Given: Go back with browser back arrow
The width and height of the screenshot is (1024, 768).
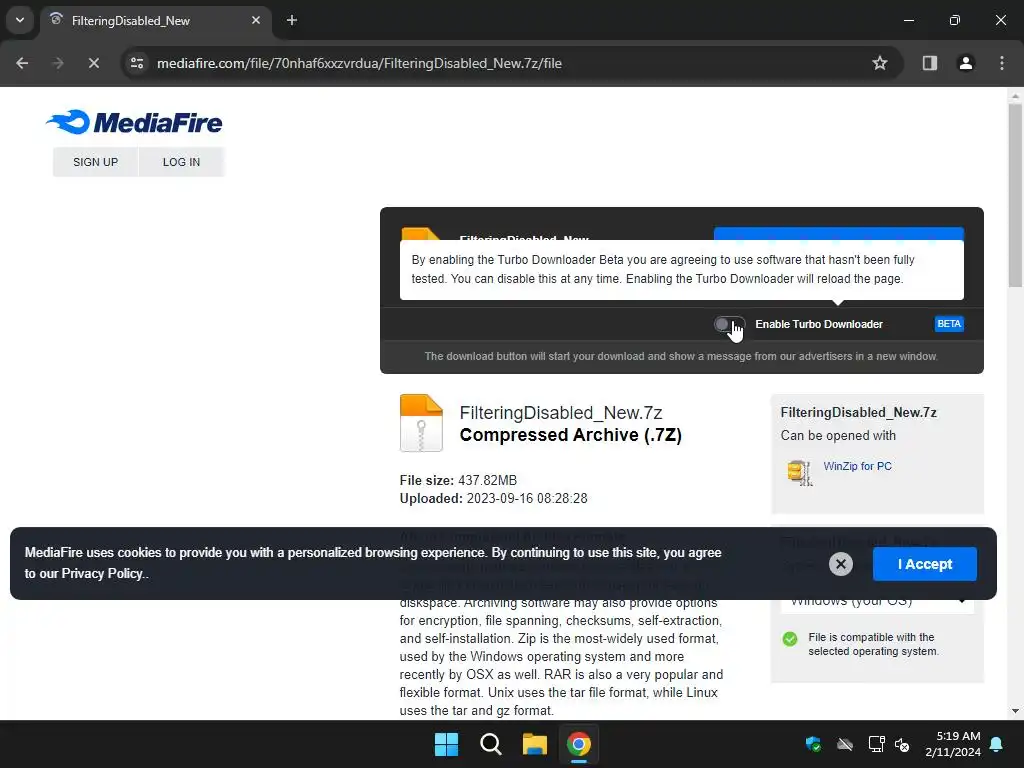Looking at the screenshot, I should pos(22,63).
